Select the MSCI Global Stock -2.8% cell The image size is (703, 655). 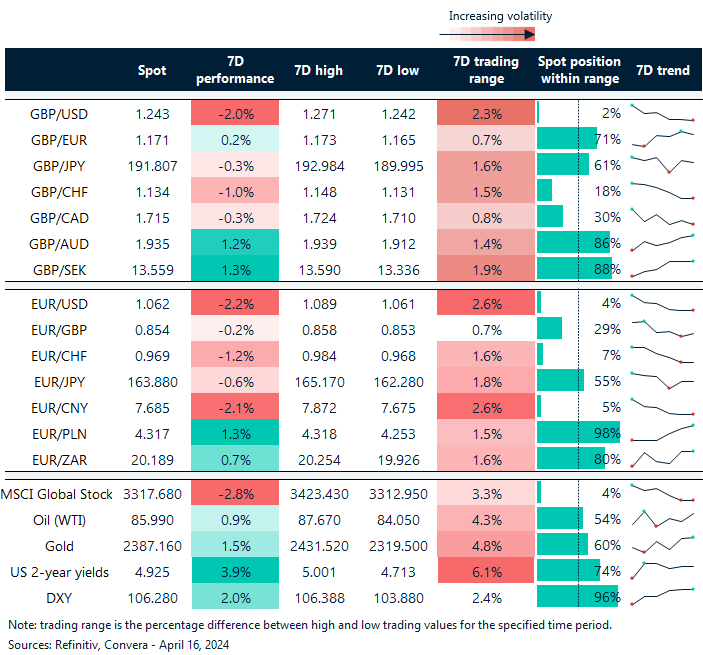[234, 493]
